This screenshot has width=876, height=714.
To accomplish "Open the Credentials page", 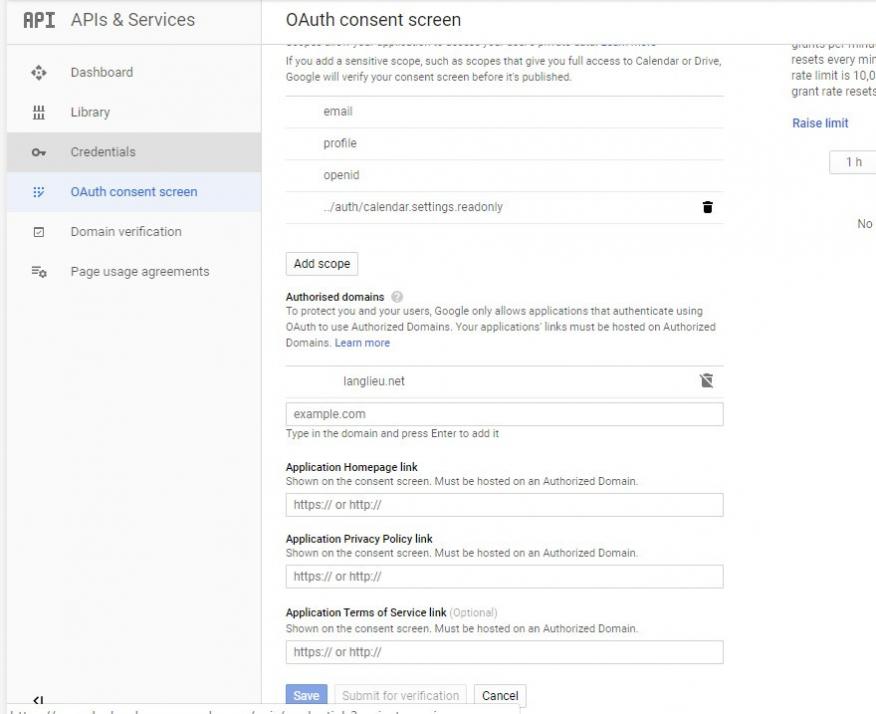I will pos(102,152).
